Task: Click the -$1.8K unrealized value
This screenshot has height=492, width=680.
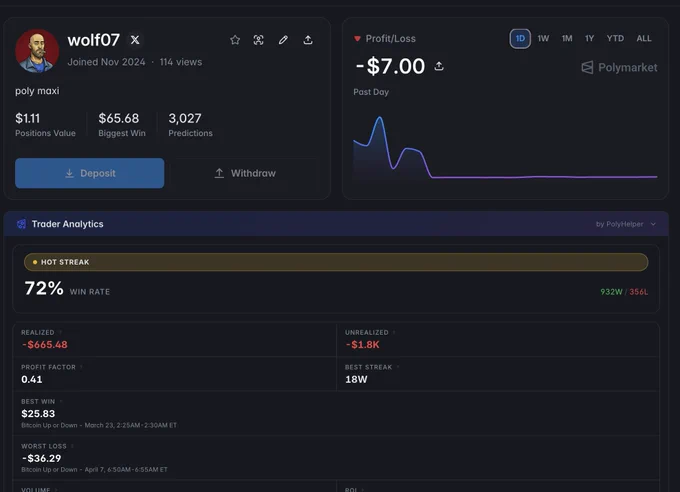Action: pos(363,345)
